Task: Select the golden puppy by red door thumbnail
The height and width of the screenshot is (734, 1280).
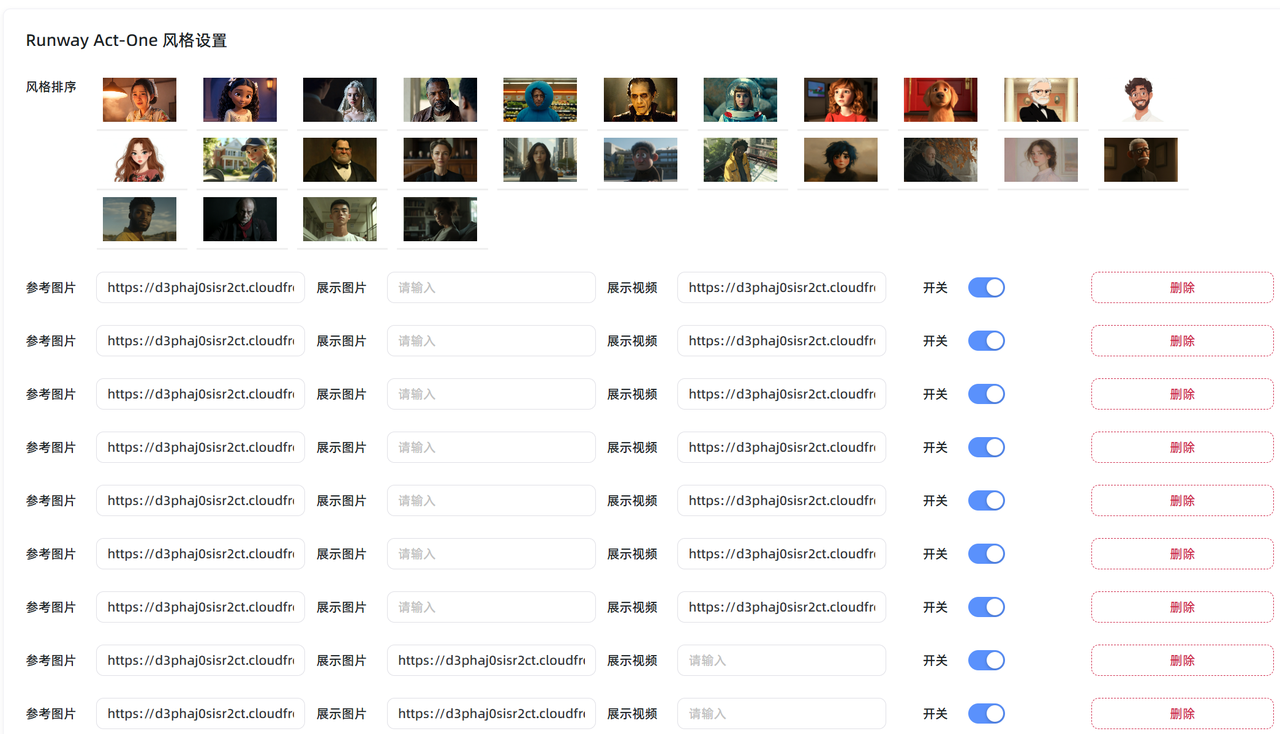Action: point(941,100)
